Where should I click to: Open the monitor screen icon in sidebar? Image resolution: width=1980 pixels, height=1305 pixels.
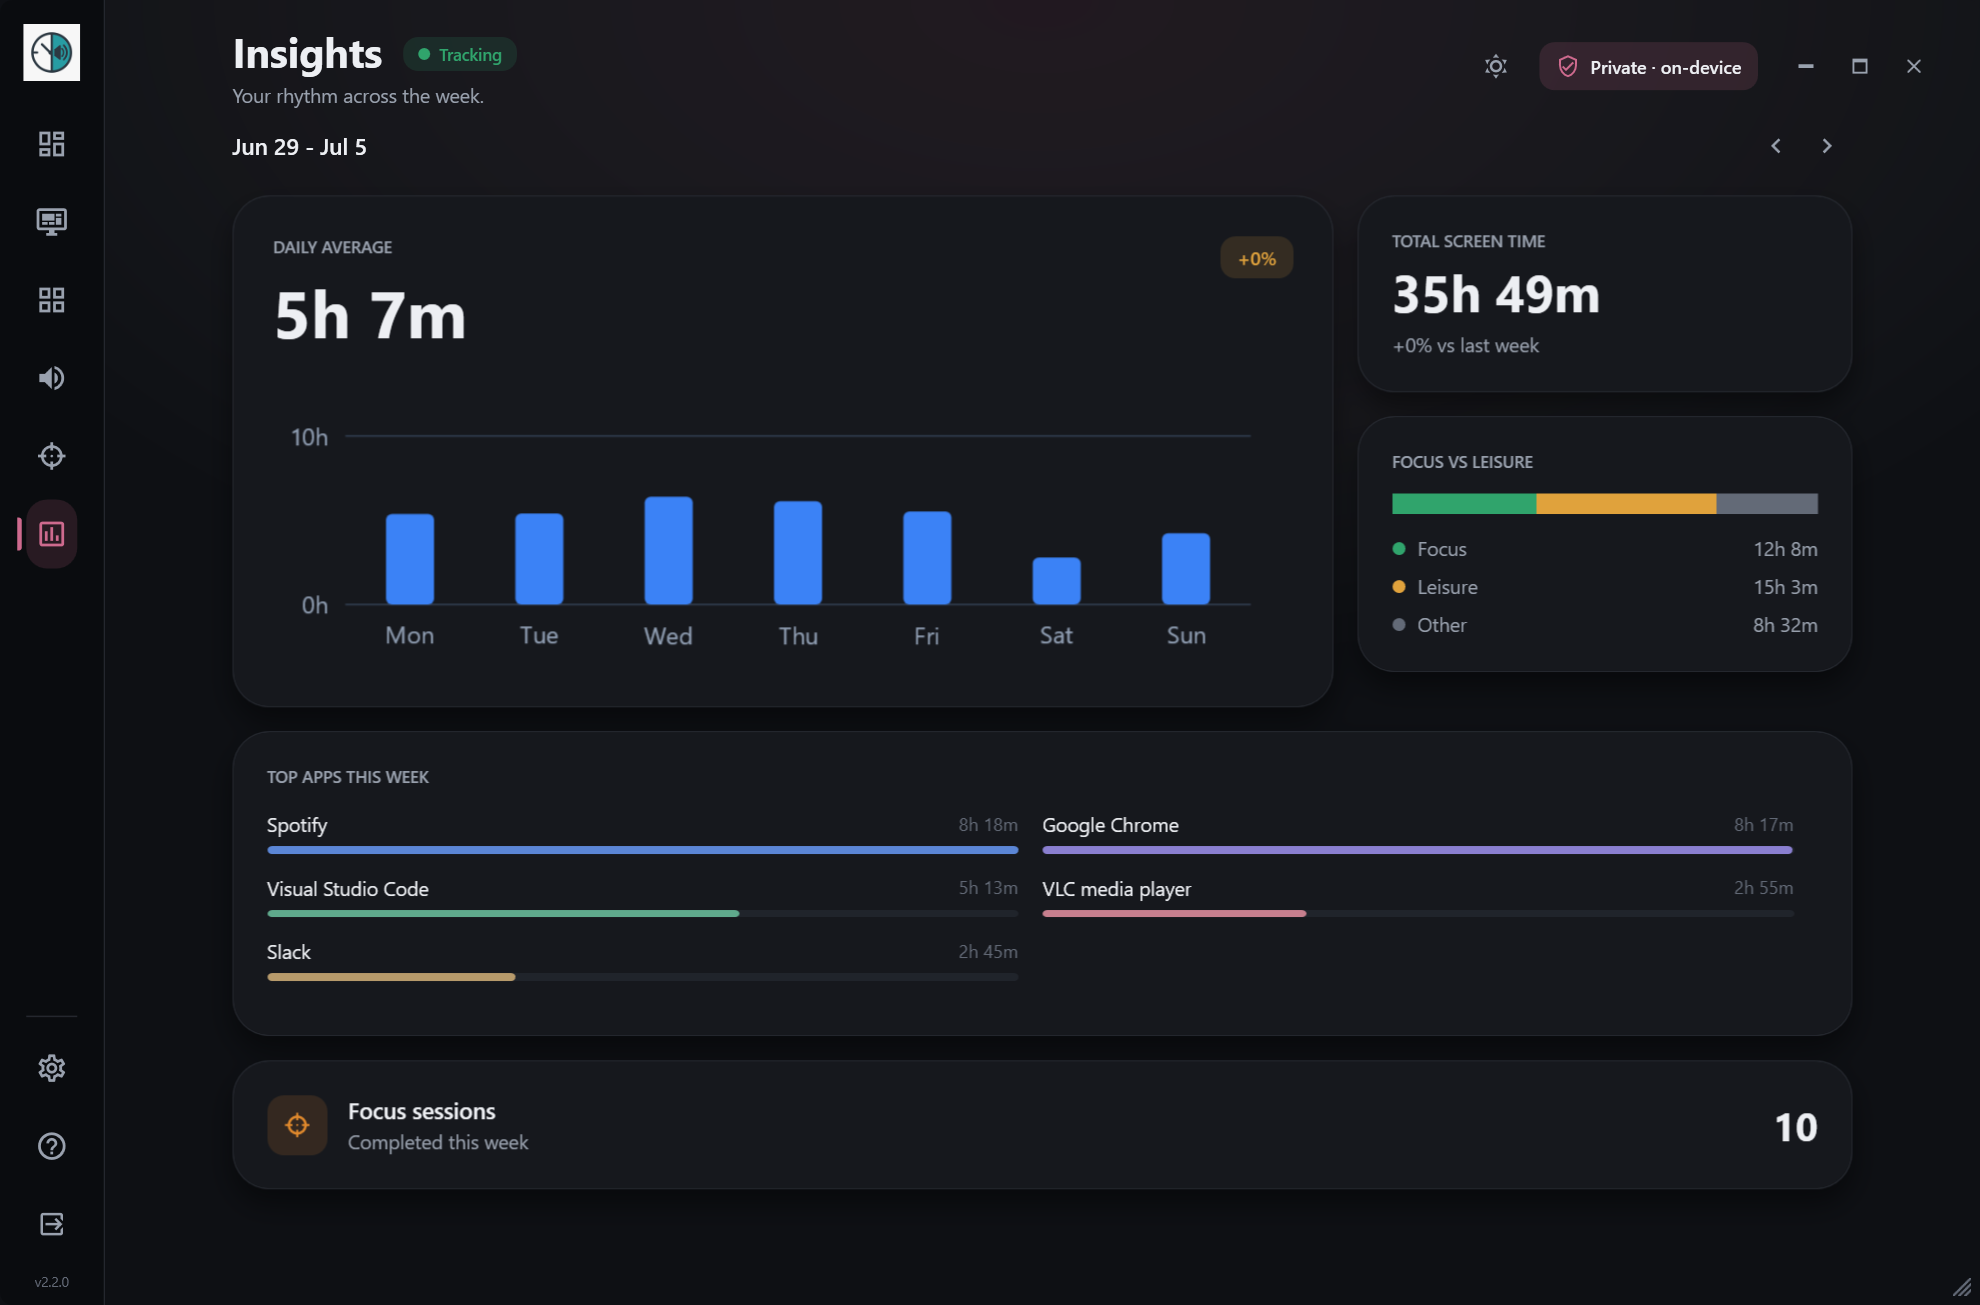pyautogui.click(x=52, y=222)
